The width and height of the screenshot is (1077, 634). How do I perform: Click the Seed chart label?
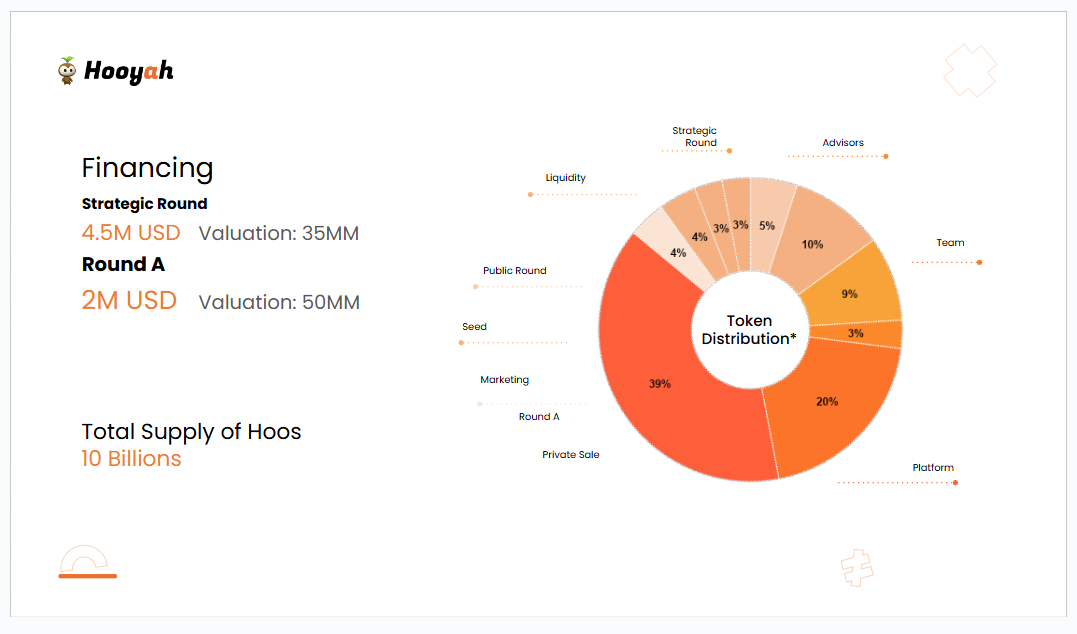474,327
